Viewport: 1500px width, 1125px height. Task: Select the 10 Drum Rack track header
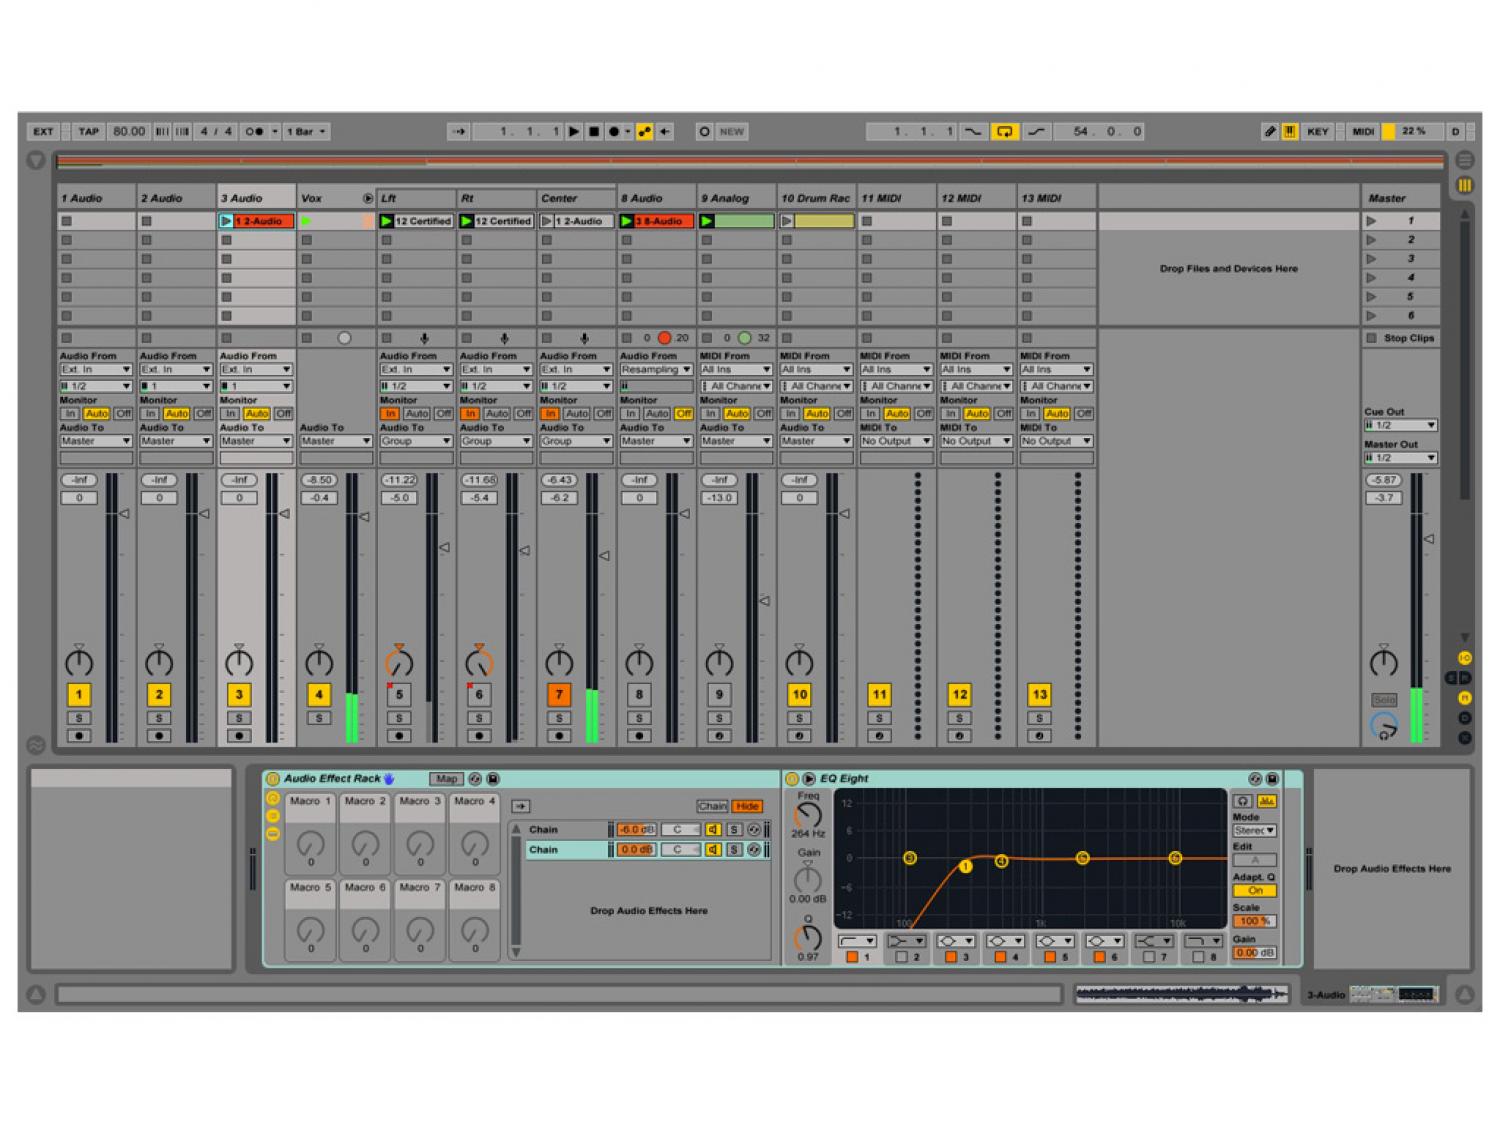(x=816, y=198)
